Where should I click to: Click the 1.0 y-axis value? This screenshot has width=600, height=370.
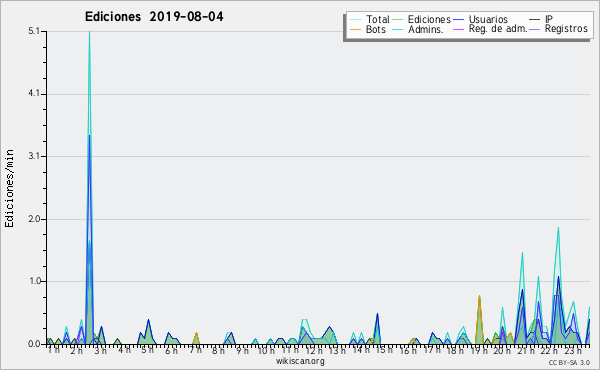pyautogui.click(x=34, y=281)
